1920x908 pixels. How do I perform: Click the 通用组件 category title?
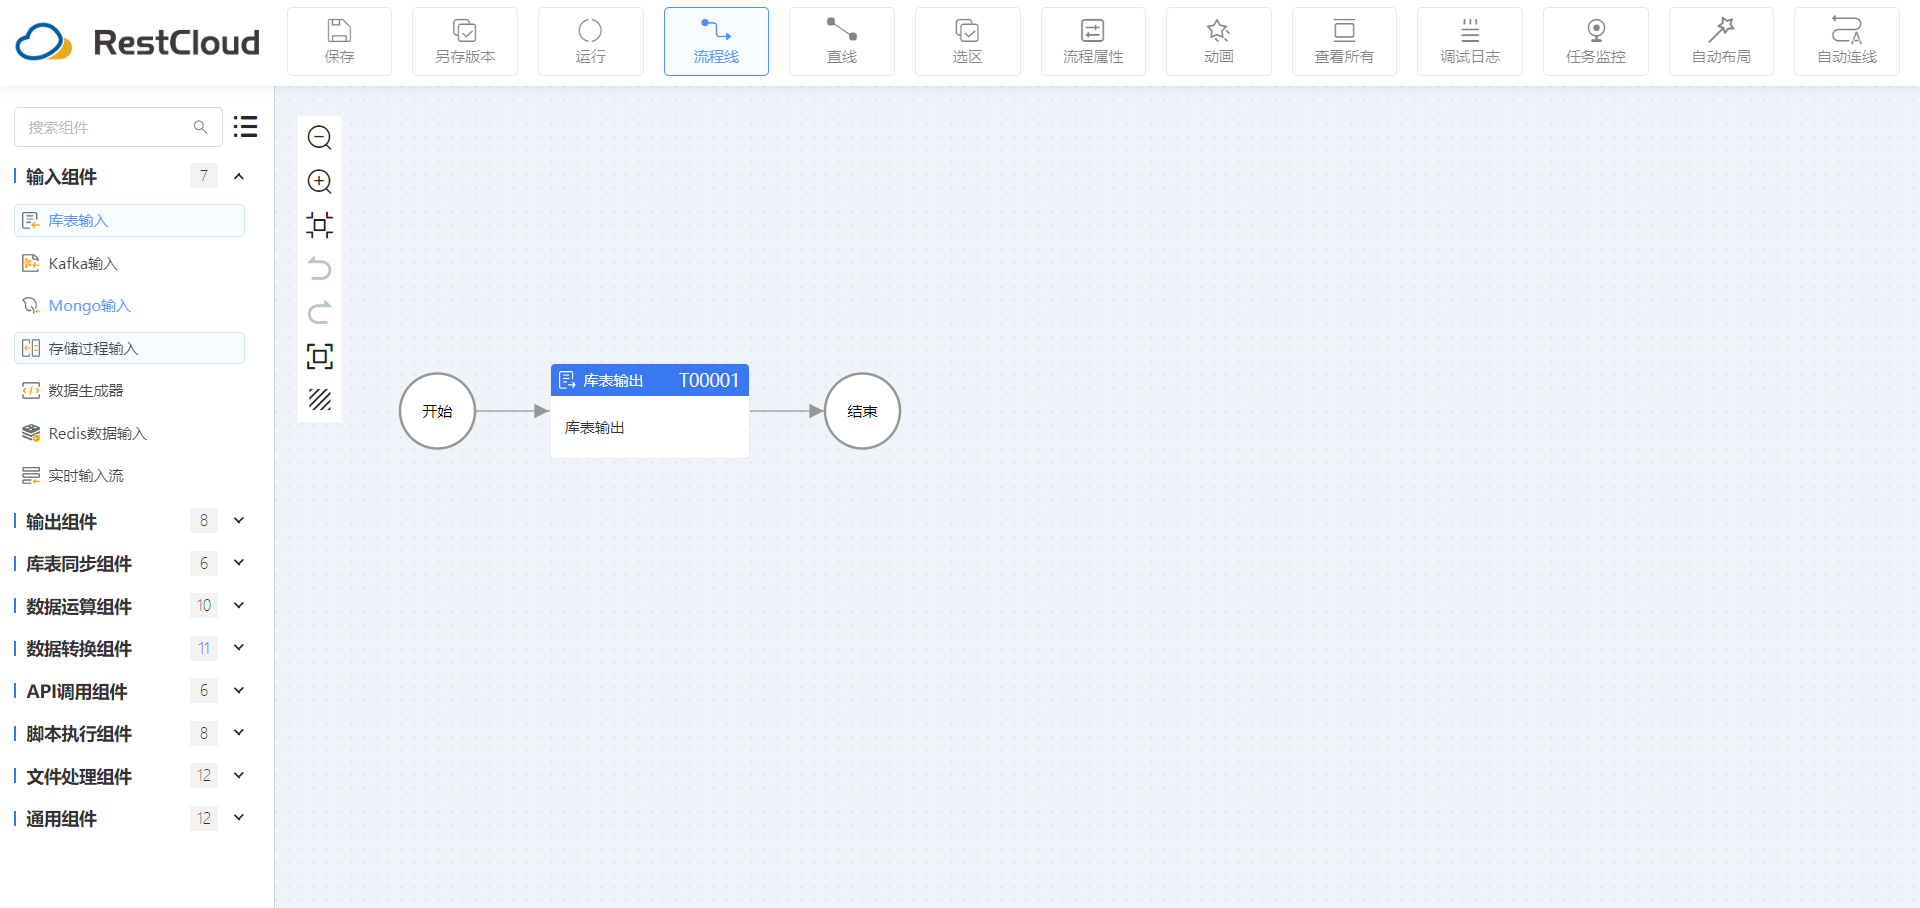point(61,819)
